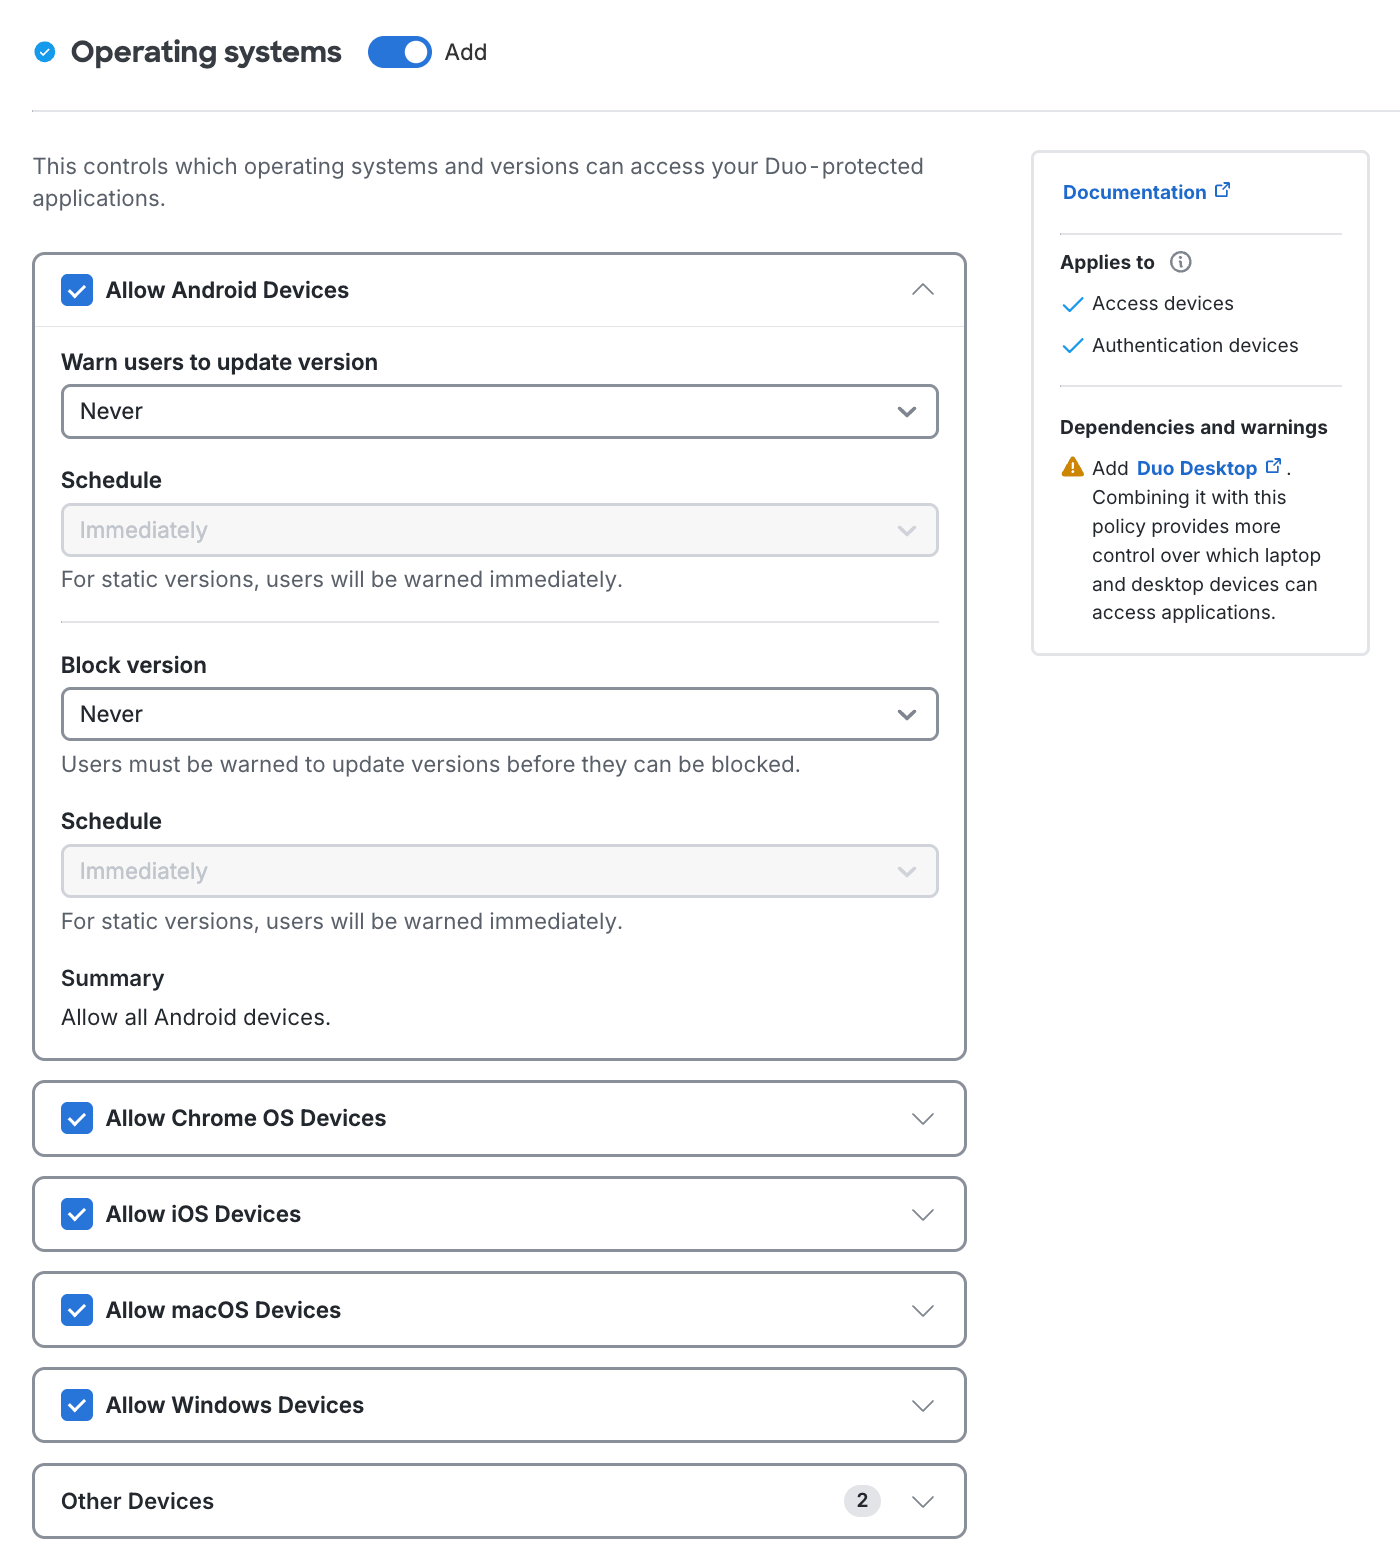Image resolution: width=1400 pixels, height=1562 pixels.
Task: Click the blue verified badge beside Operating systems
Action: [x=45, y=52]
